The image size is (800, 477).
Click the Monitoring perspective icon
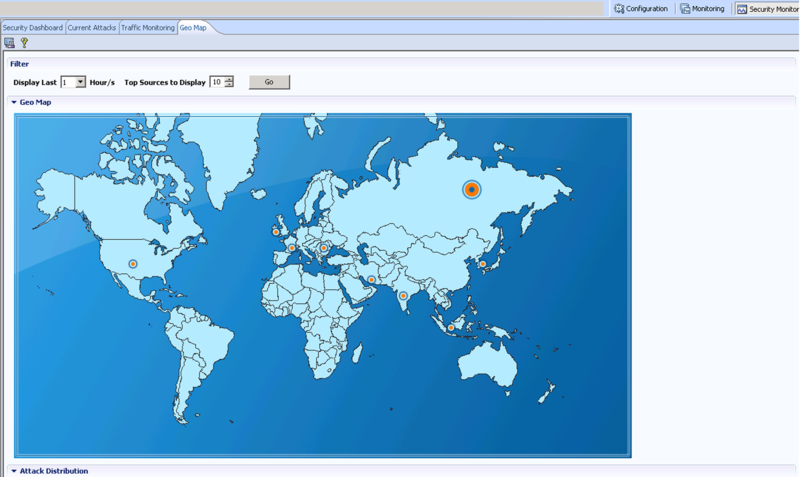[x=685, y=9]
